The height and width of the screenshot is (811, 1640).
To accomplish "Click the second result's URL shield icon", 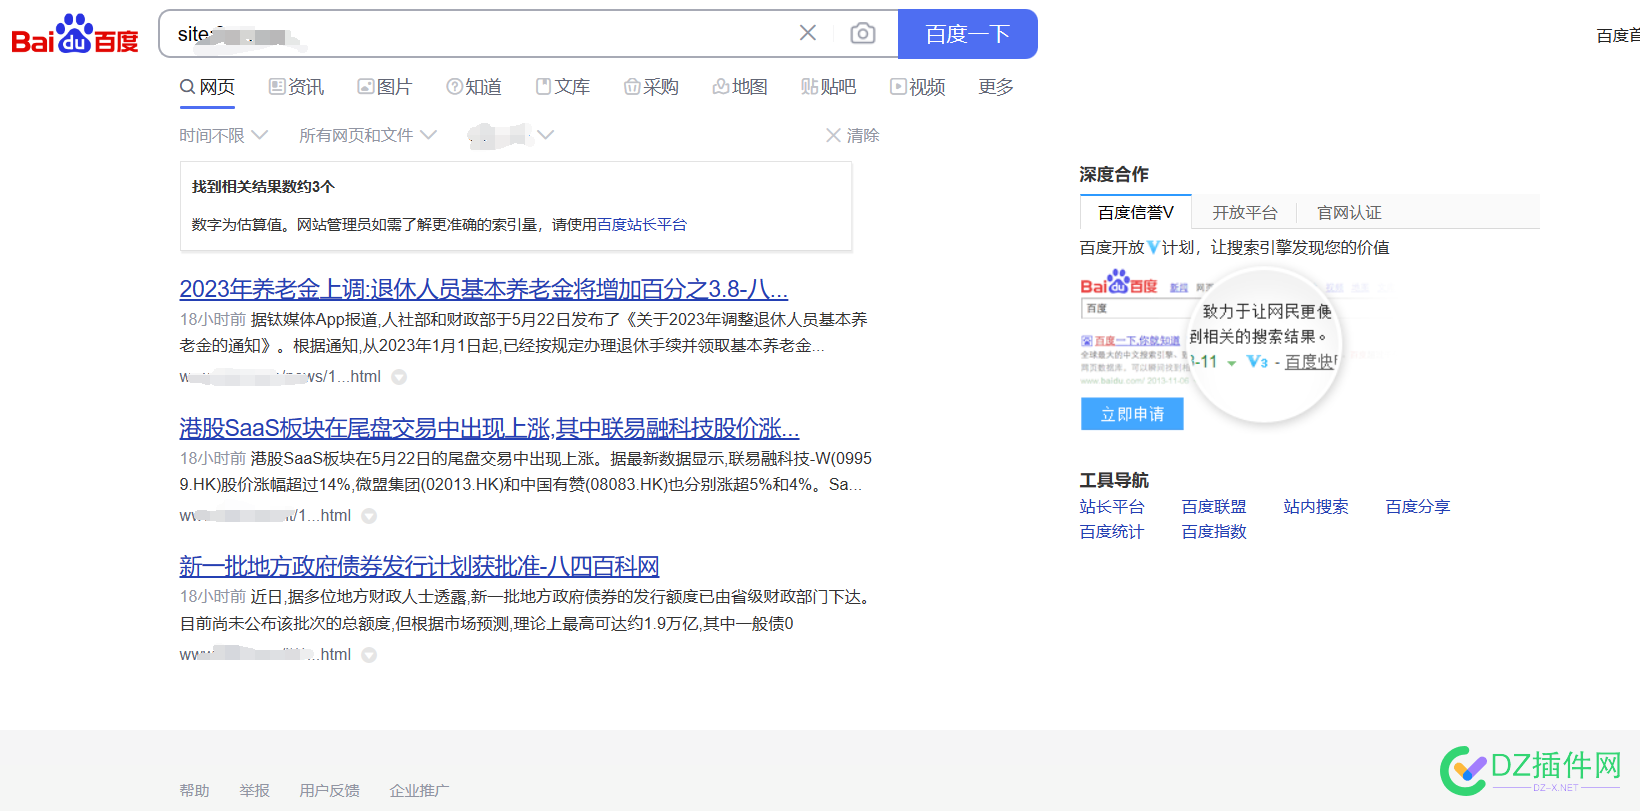I will (369, 516).
